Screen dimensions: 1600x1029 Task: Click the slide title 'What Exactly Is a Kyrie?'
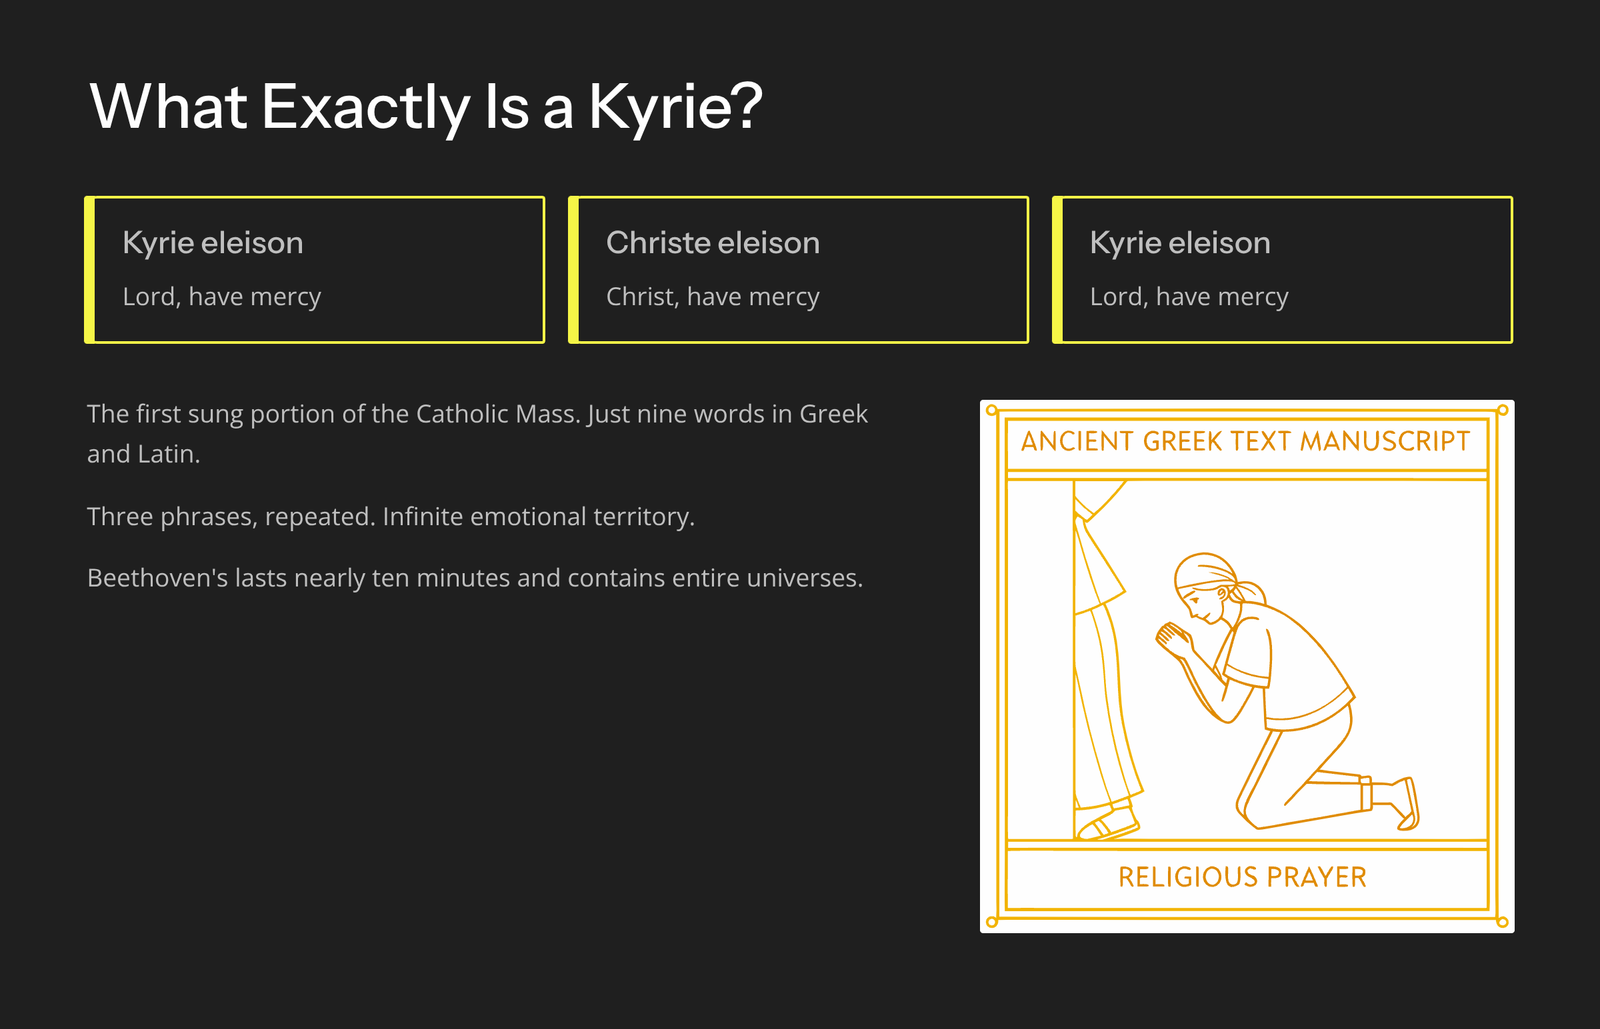[x=426, y=106]
